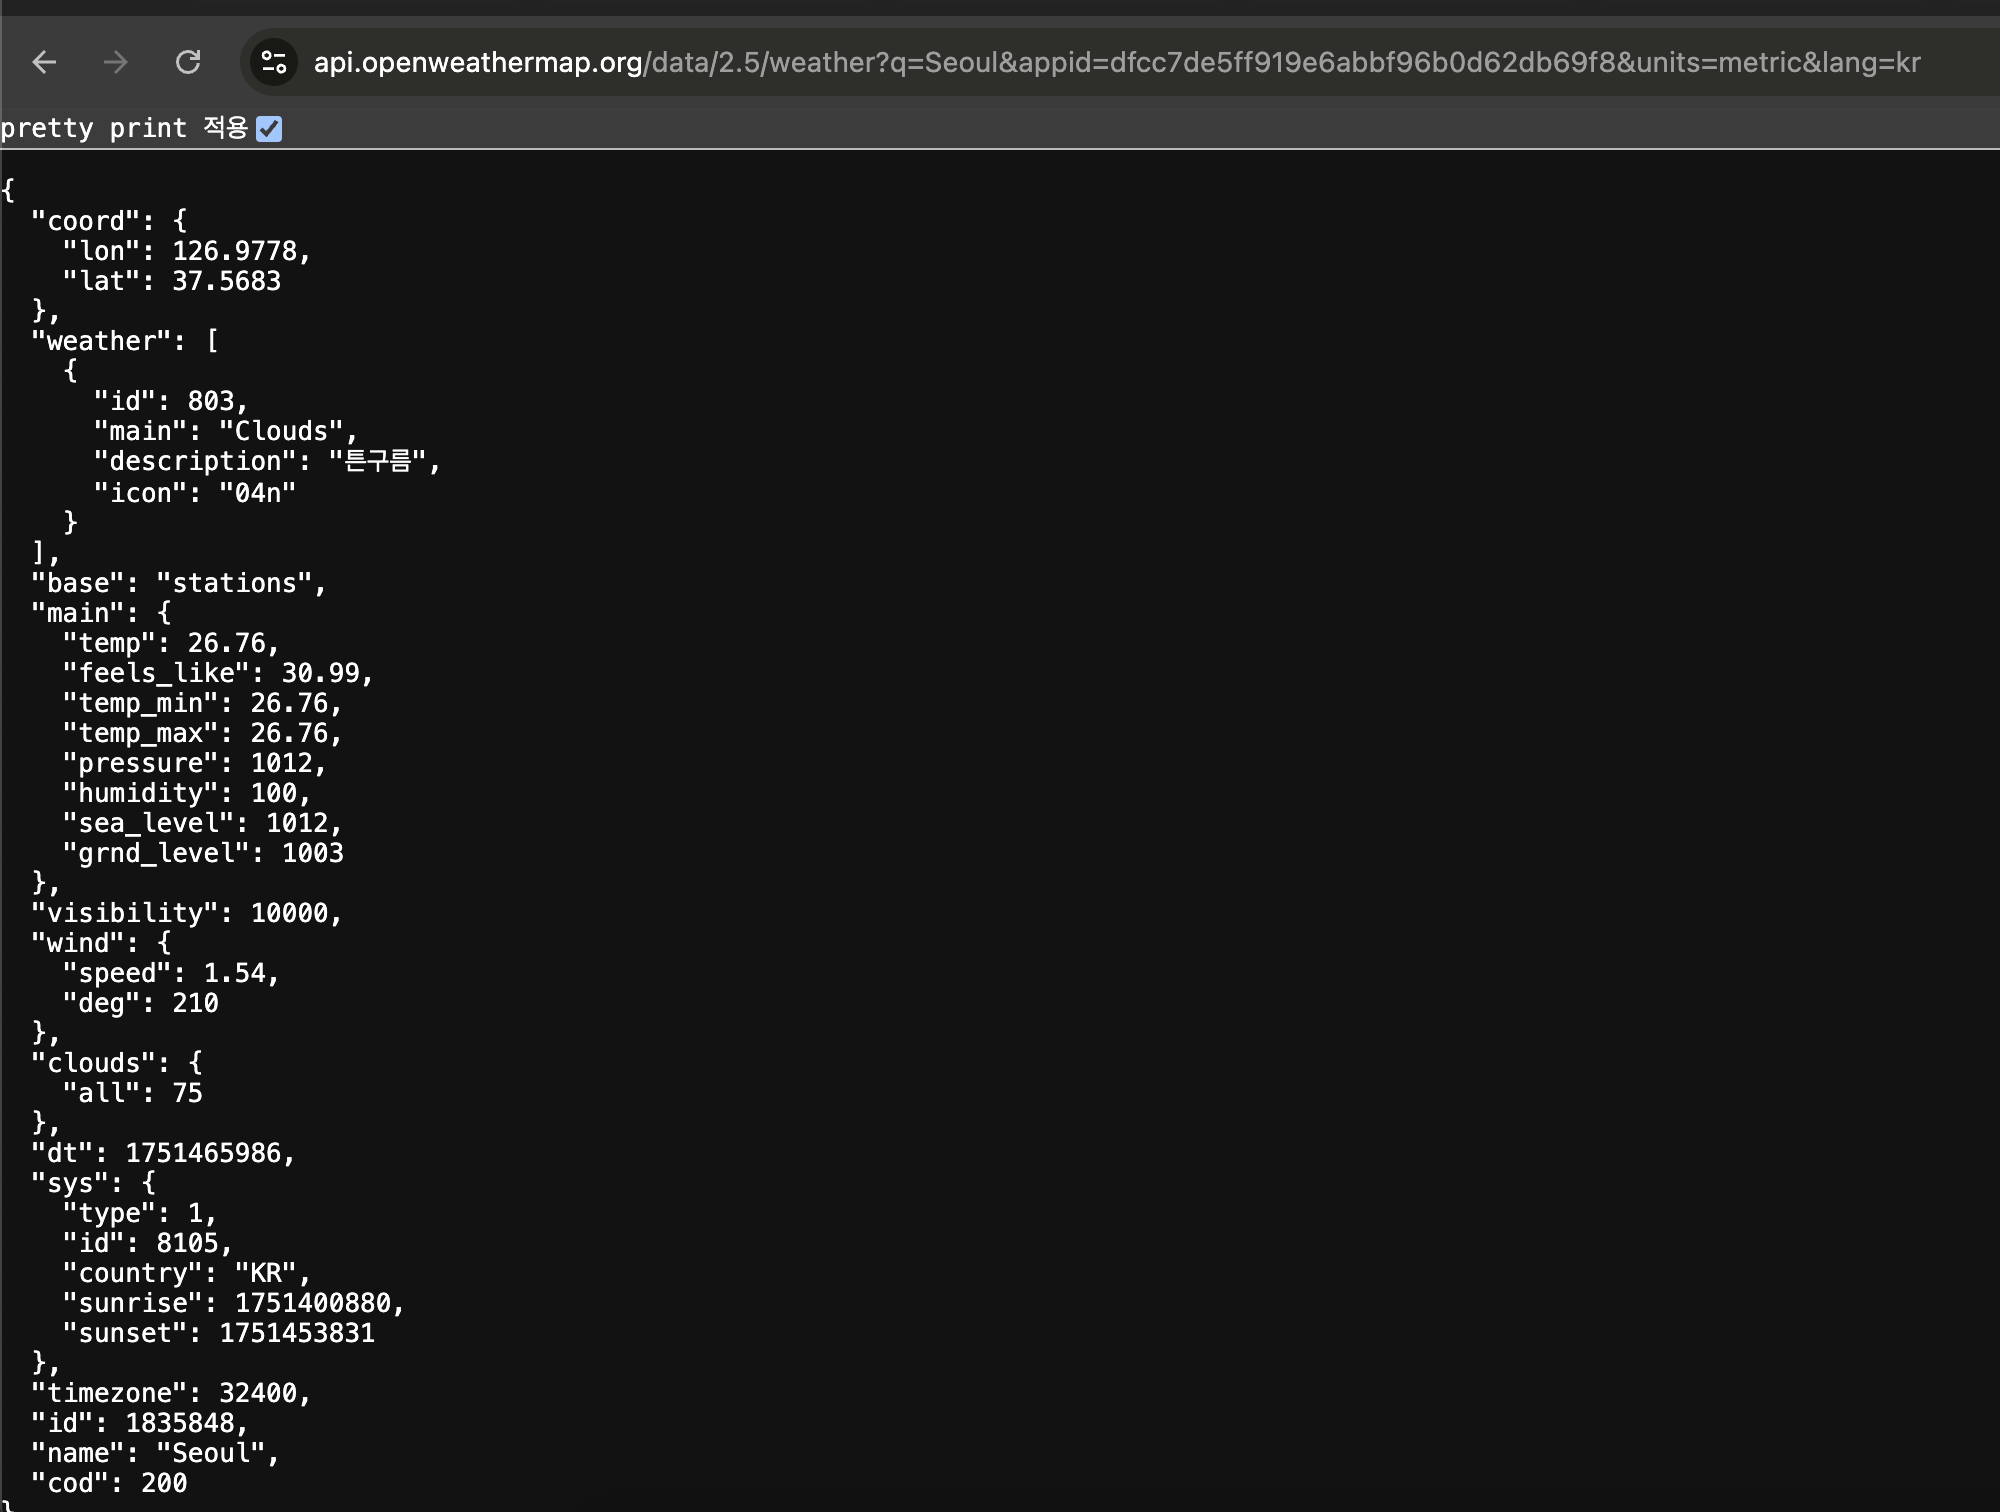
Task: Click the longitude value 126.9778
Action: pos(235,251)
